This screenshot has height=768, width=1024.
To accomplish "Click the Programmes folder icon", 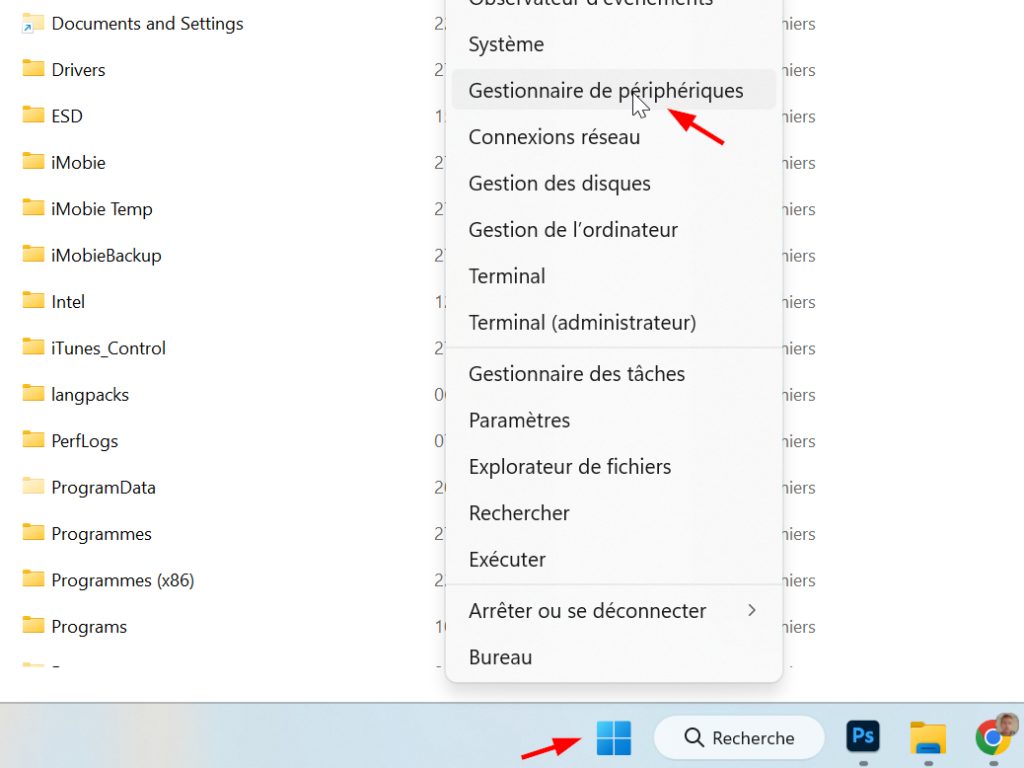I will pyautogui.click(x=33, y=532).
